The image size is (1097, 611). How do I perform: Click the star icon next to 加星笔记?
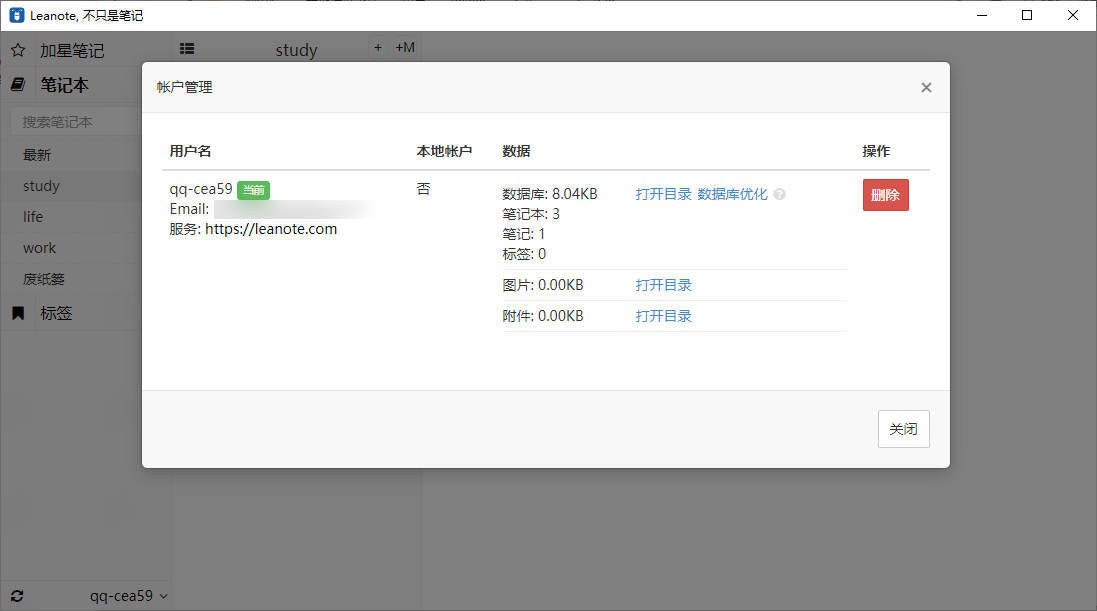tap(18, 50)
